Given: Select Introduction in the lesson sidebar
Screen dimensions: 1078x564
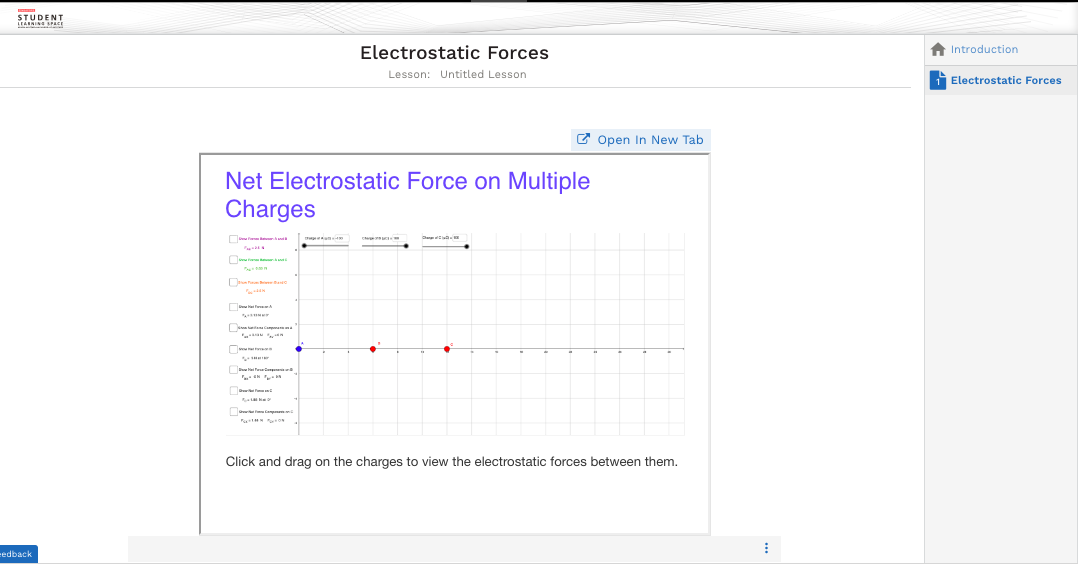Looking at the screenshot, I should [x=984, y=49].
